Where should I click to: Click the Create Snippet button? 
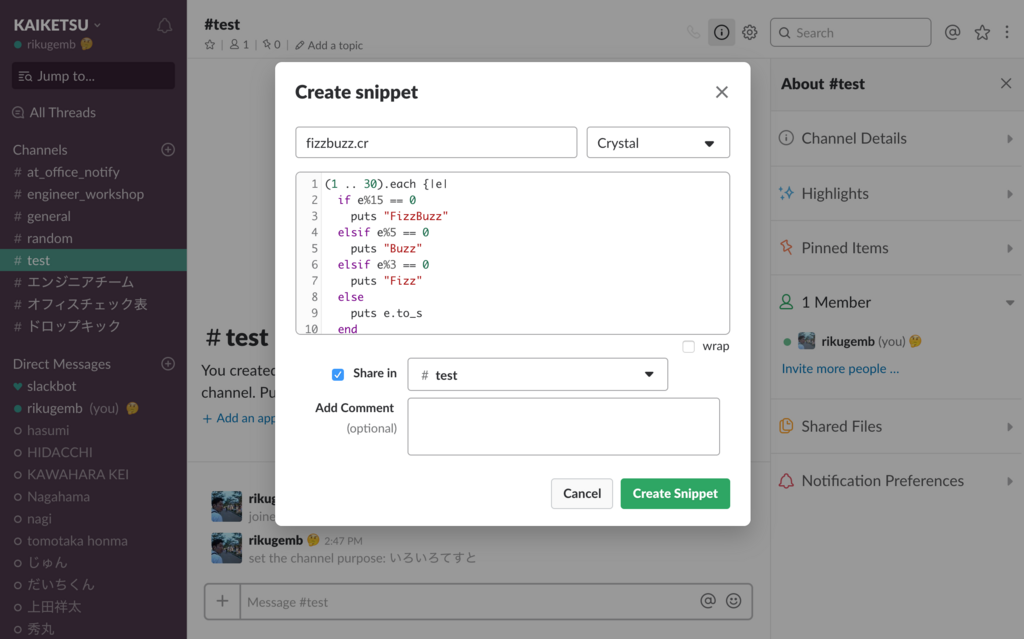675,493
